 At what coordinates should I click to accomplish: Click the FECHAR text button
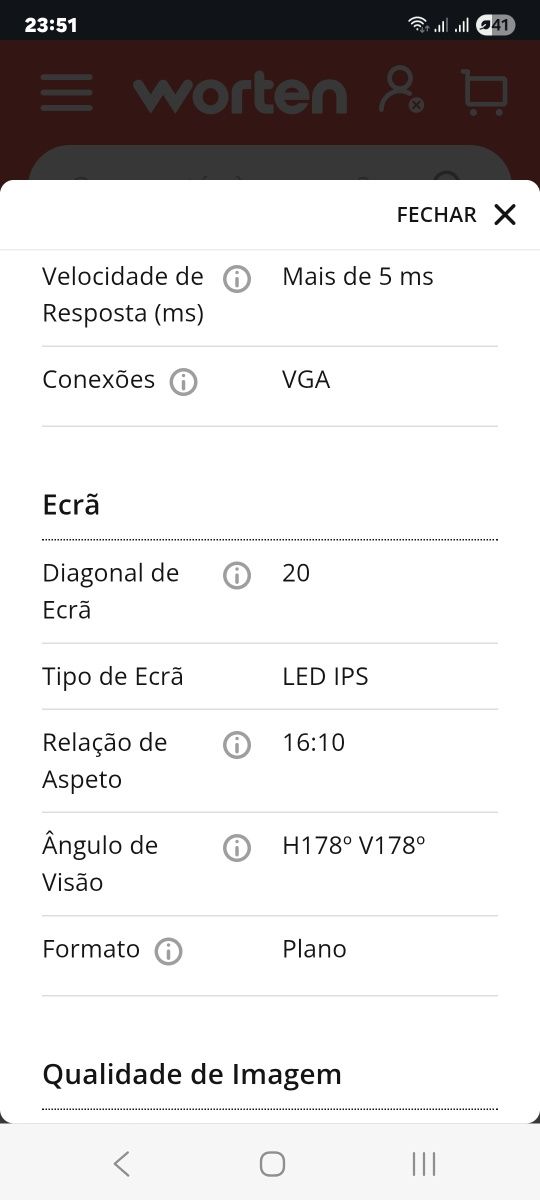point(437,215)
